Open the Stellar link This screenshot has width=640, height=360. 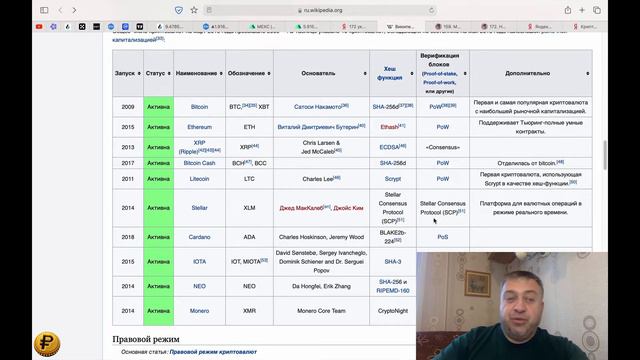(x=199, y=208)
